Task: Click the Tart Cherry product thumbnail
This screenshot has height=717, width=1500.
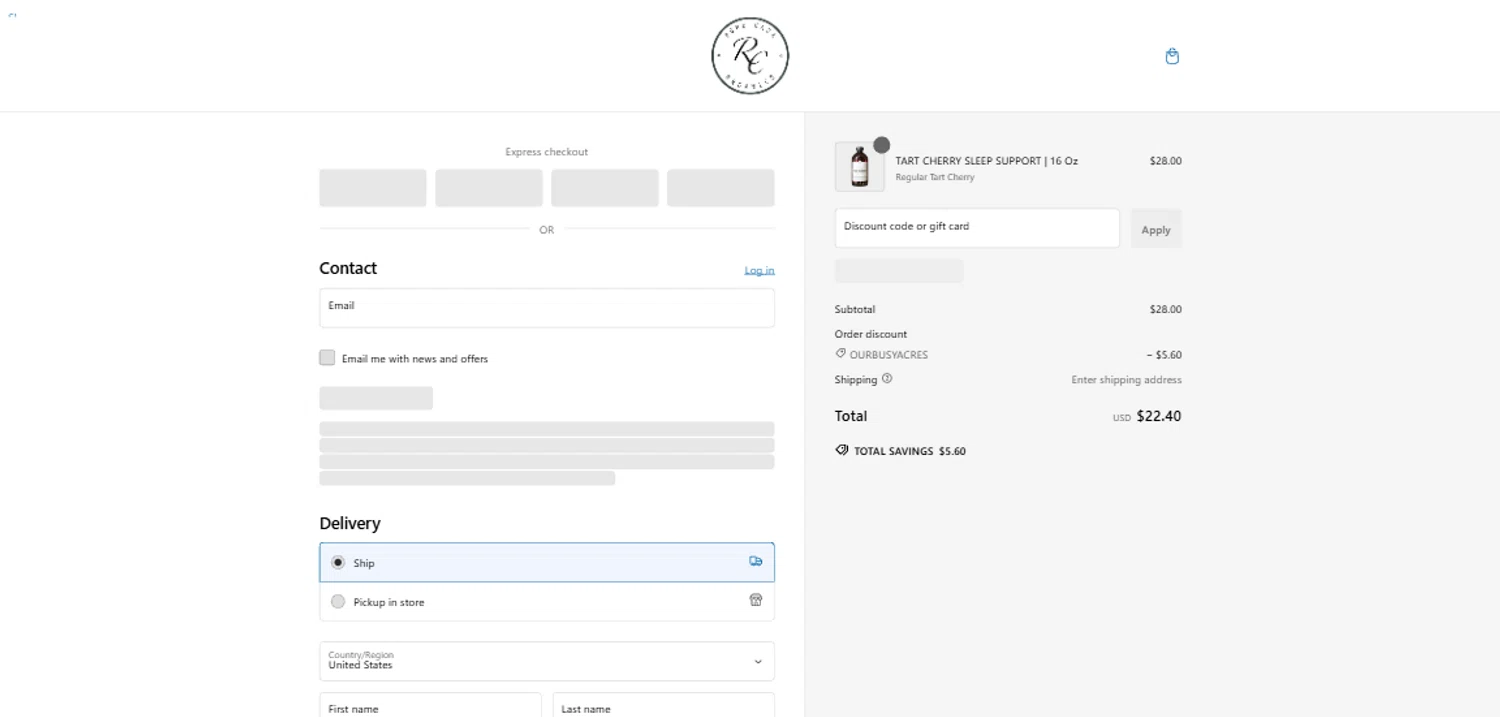Action: (859, 167)
